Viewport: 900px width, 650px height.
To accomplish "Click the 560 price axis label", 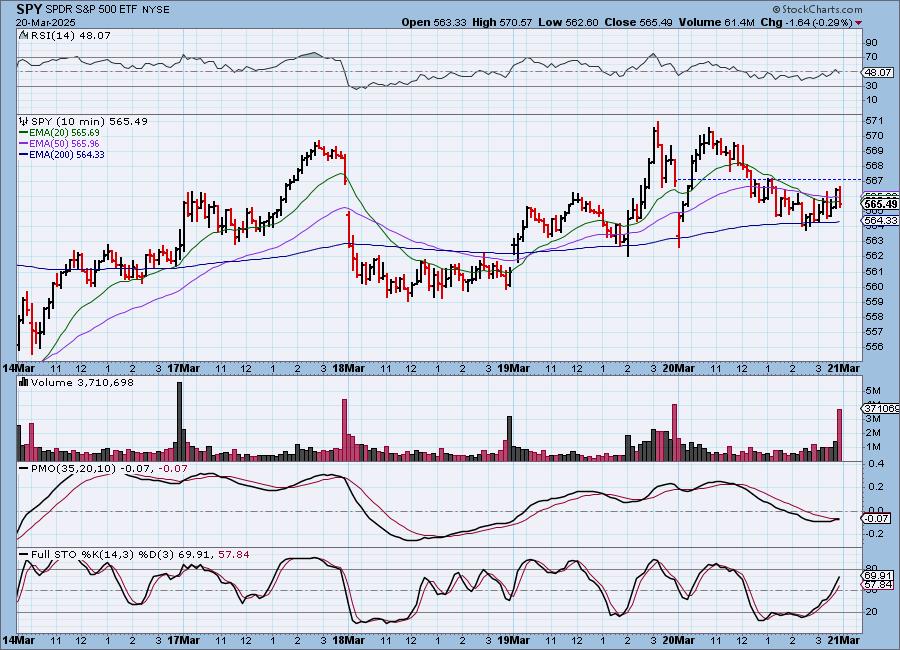I will pos(874,287).
